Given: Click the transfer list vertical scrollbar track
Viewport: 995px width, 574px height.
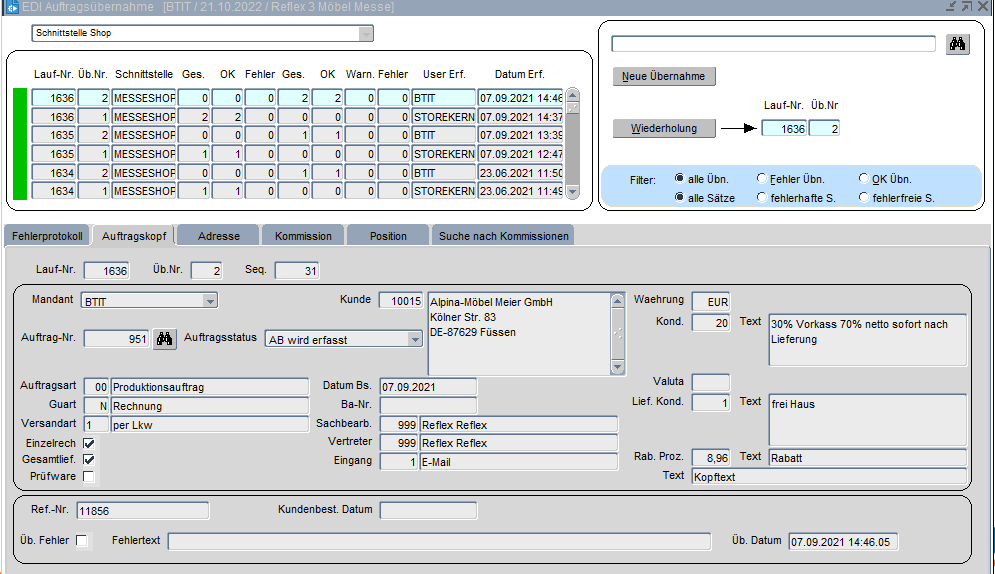Looking at the screenshot, I should pyautogui.click(x=573, y=150).
